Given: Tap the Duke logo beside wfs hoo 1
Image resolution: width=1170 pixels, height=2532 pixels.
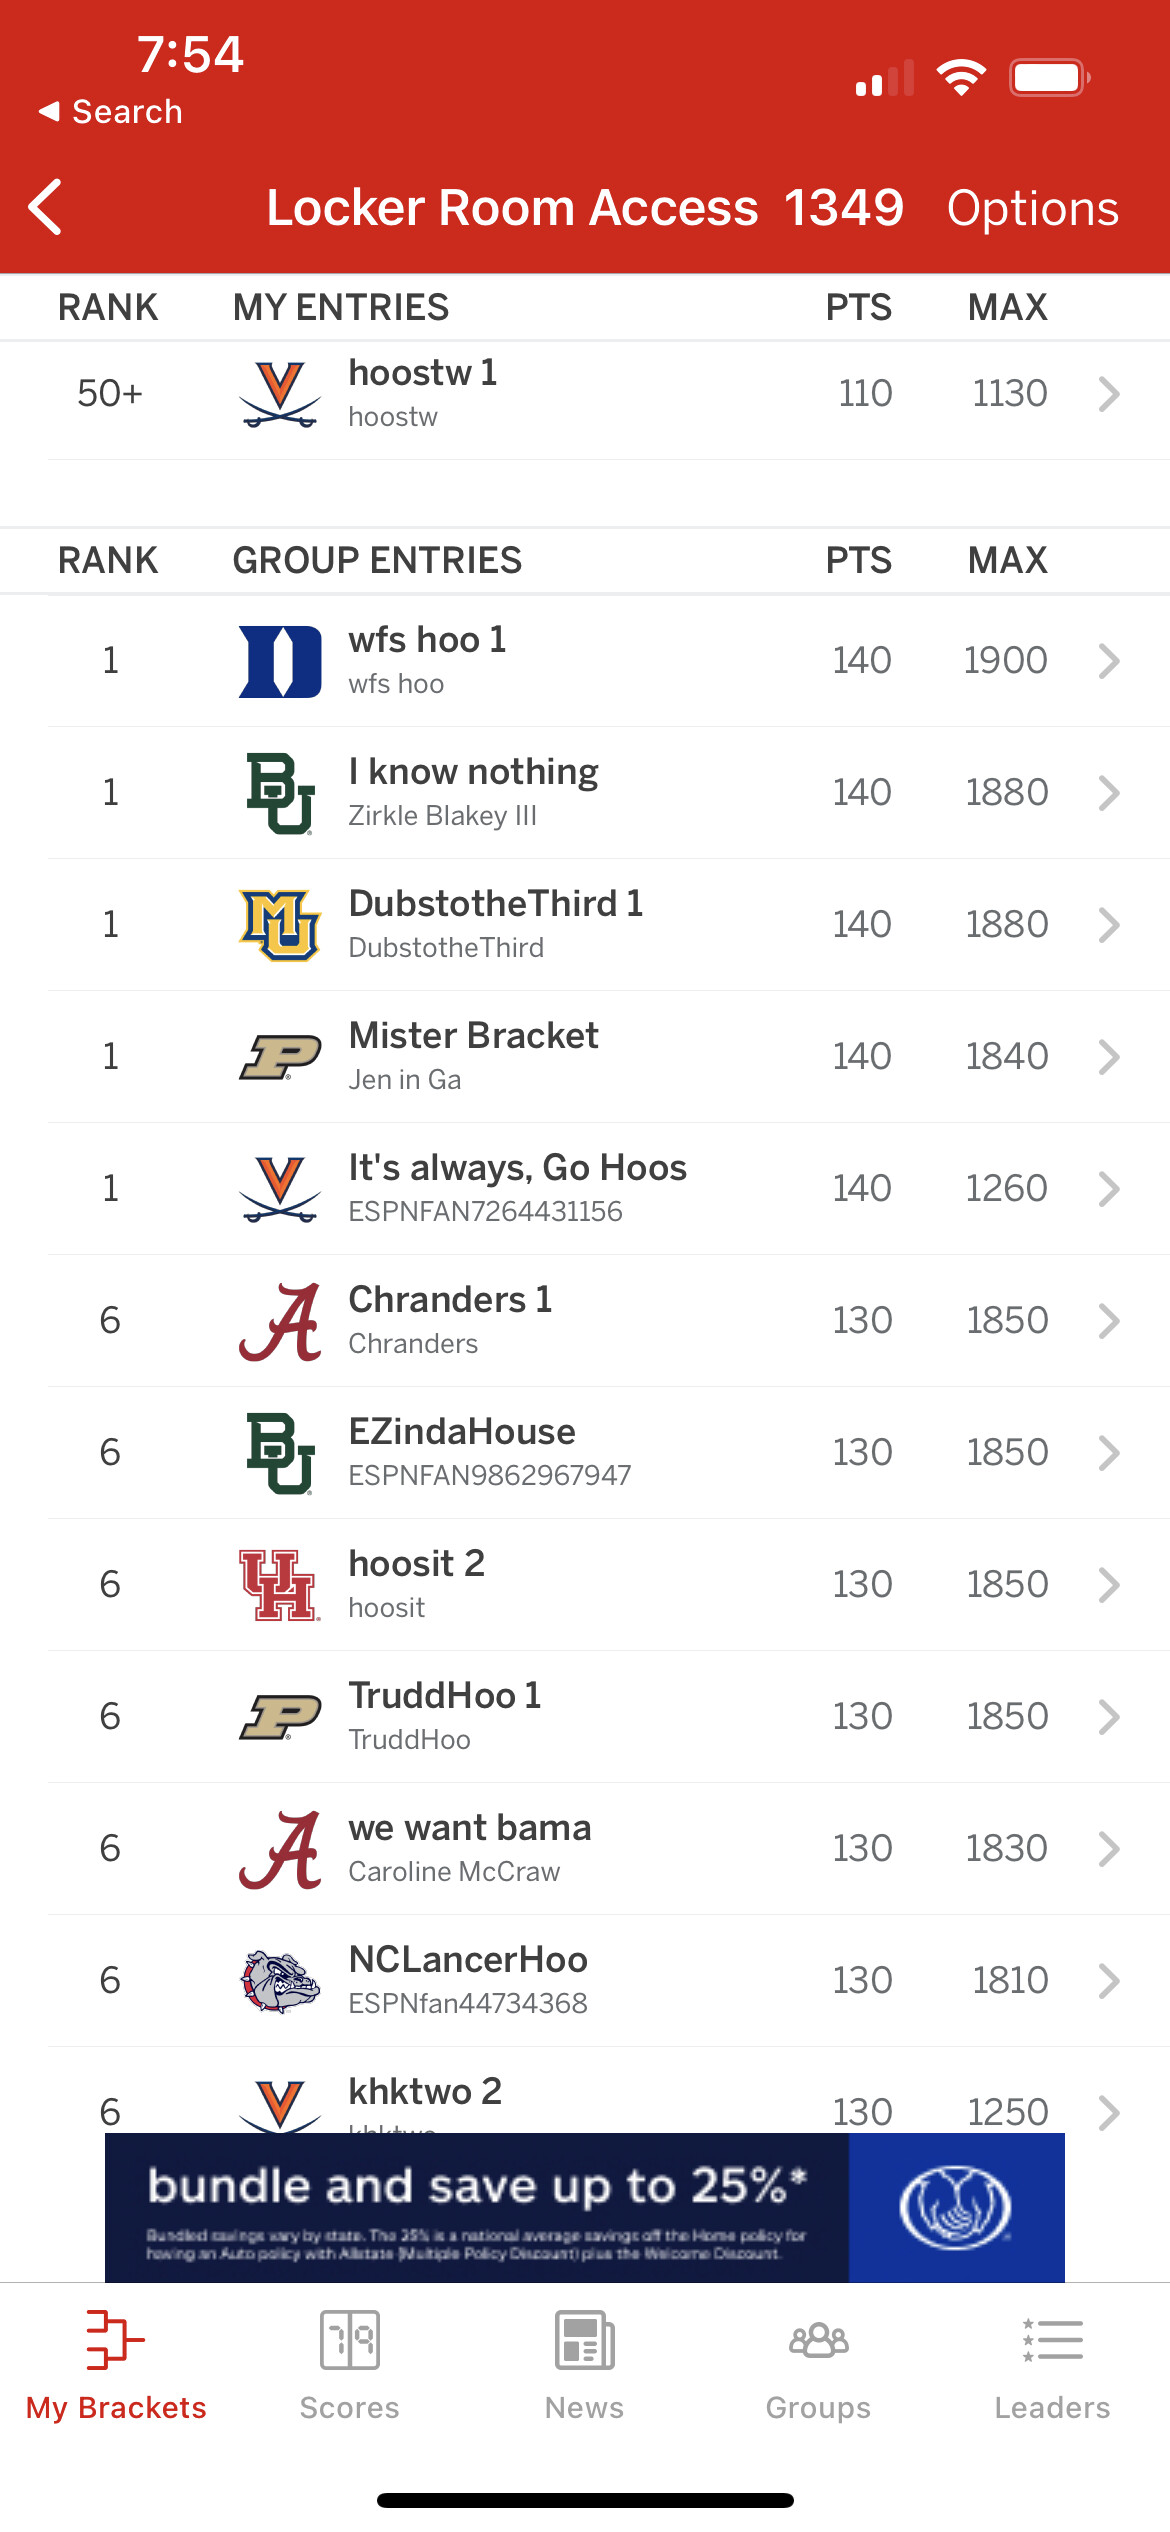Looking at the screenshot, I should point(280,661).
